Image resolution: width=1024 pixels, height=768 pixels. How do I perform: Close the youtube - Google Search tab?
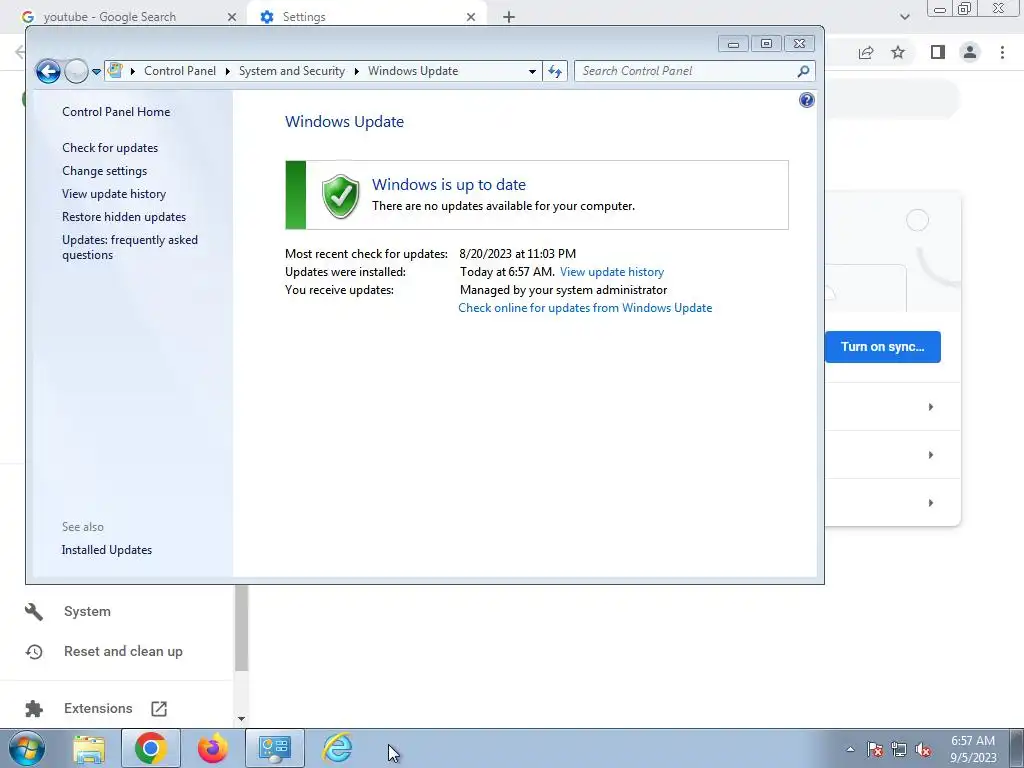coord(232,17)
